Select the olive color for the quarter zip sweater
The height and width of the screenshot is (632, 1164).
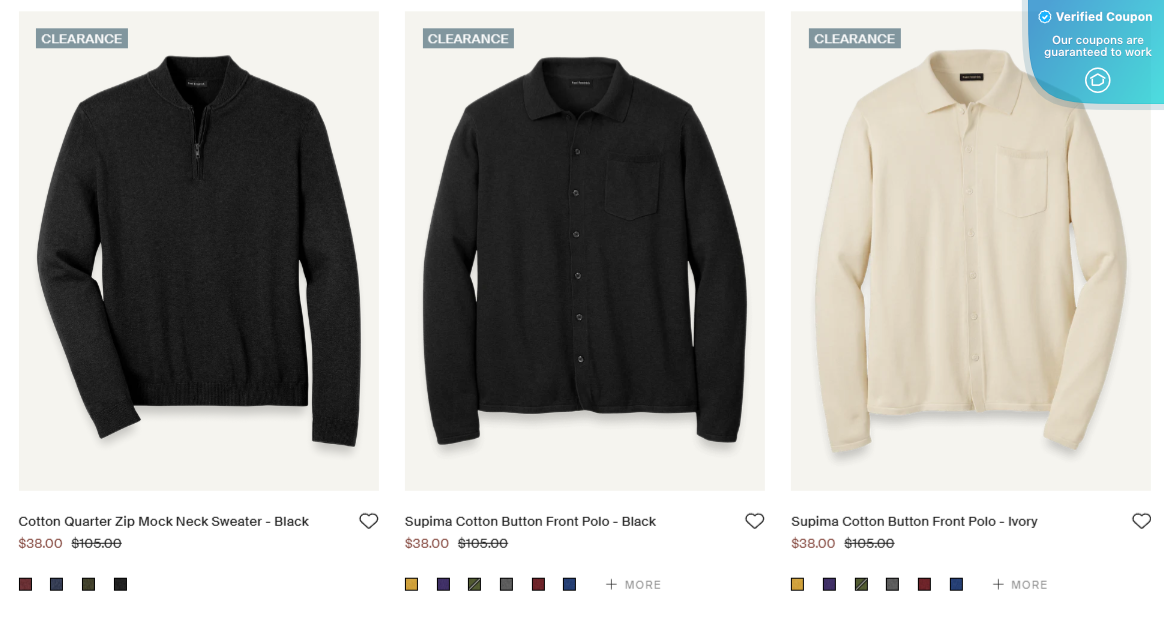pyautogui.click(x=88, y=584)
